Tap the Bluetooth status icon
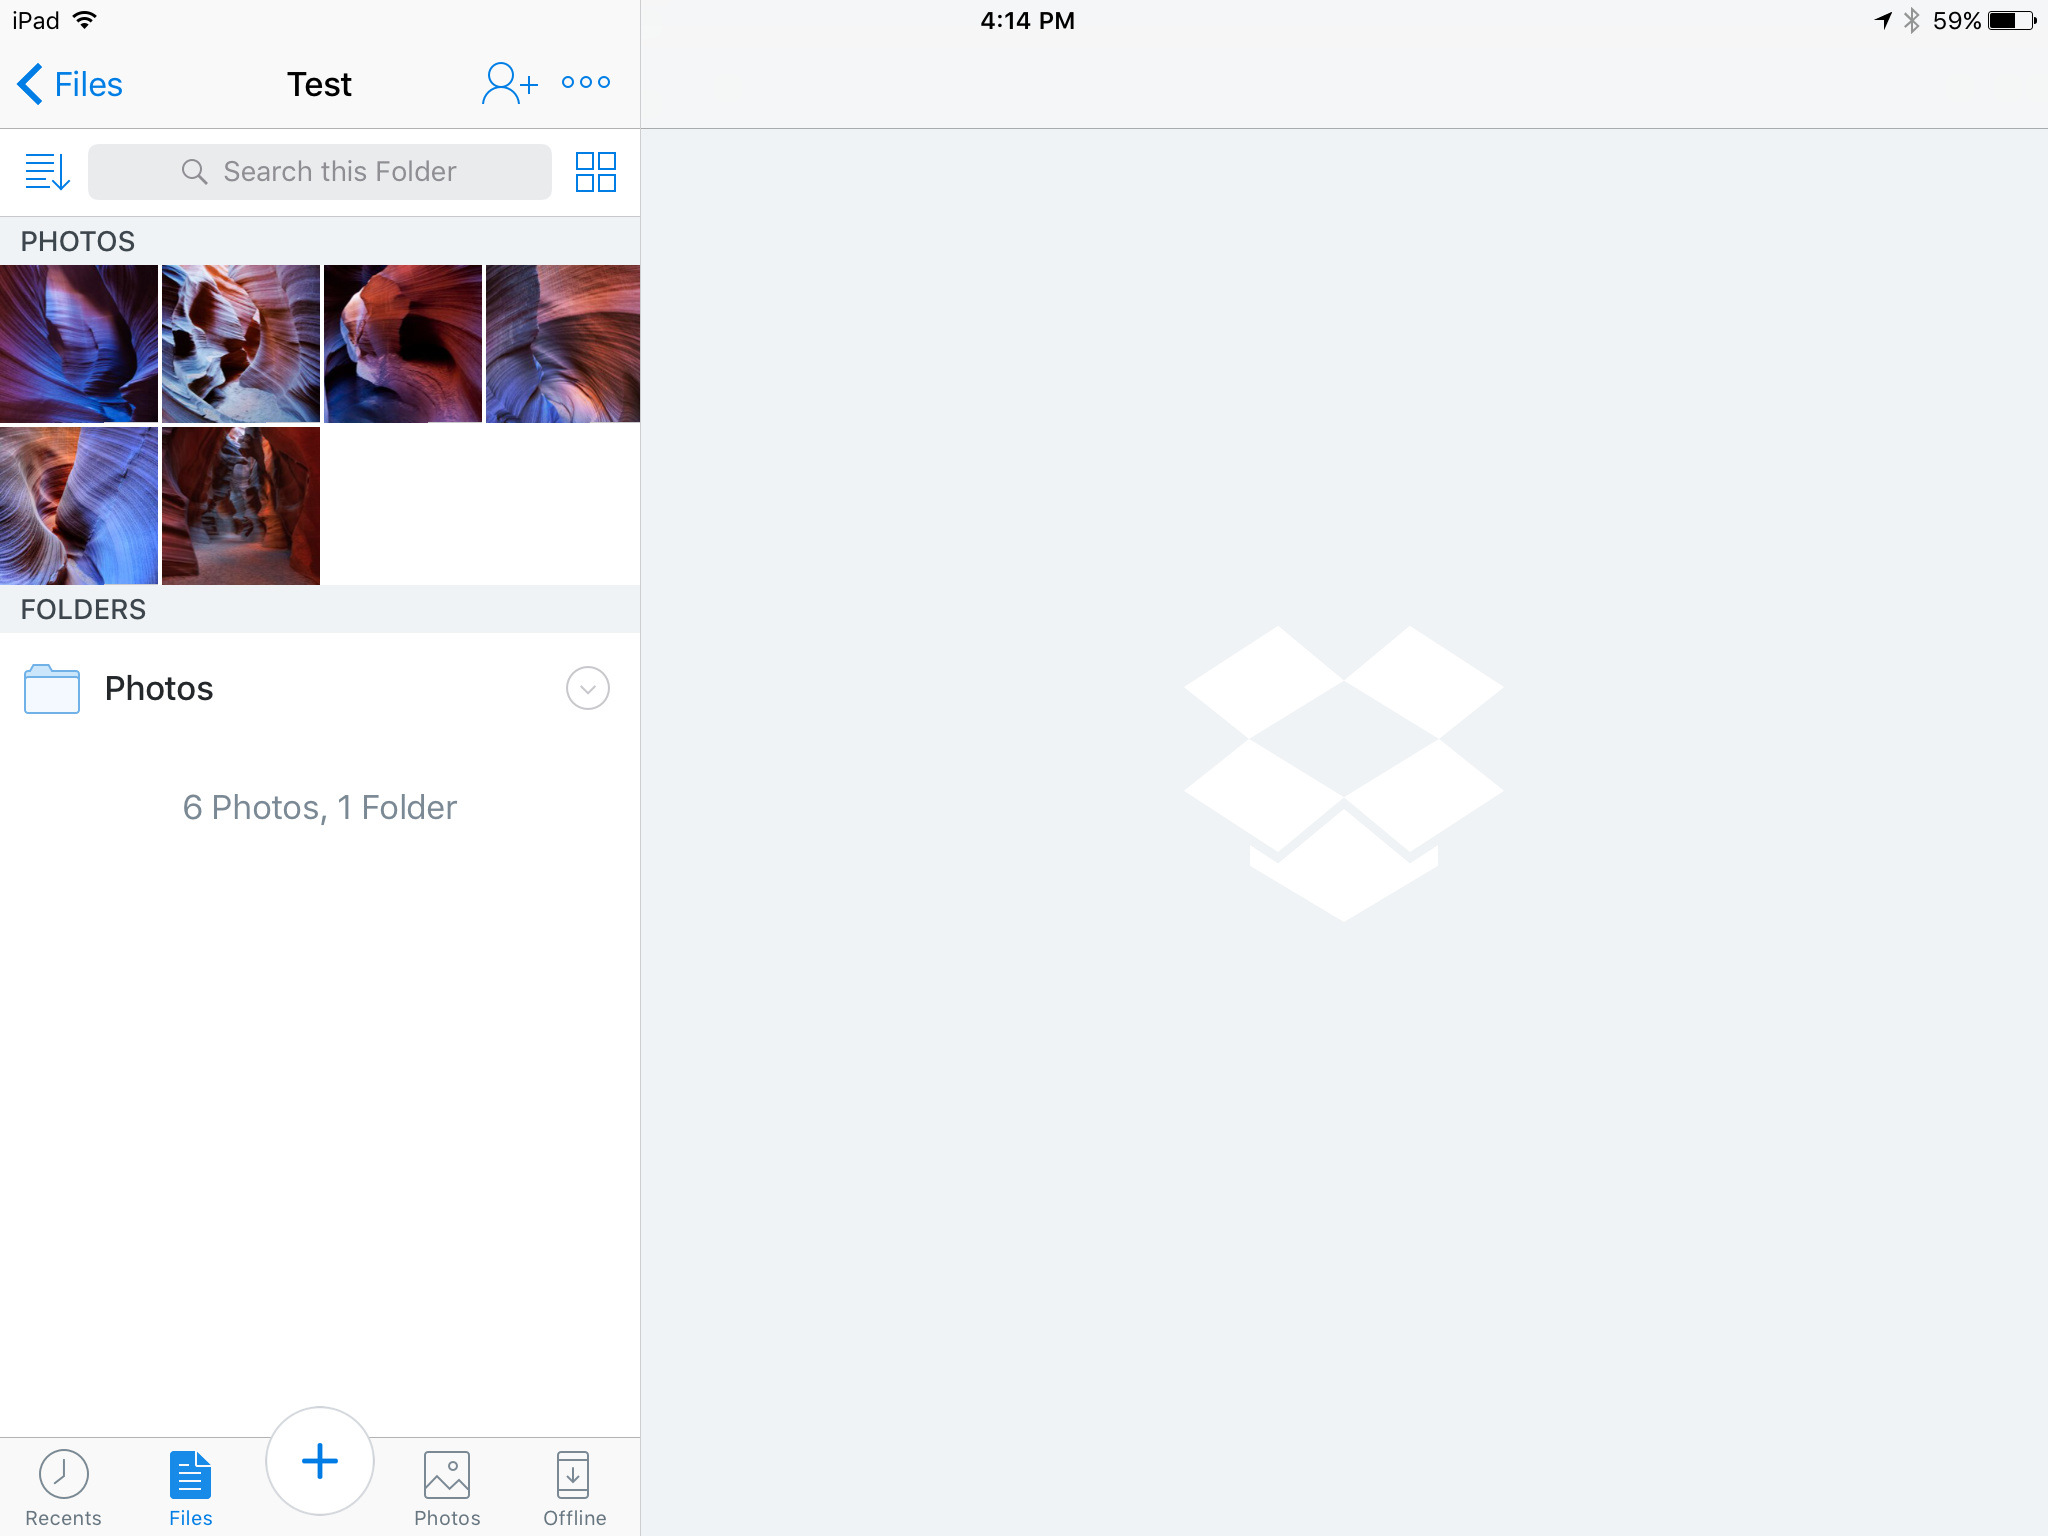 pyautogui.click(x=1911, y=20)
